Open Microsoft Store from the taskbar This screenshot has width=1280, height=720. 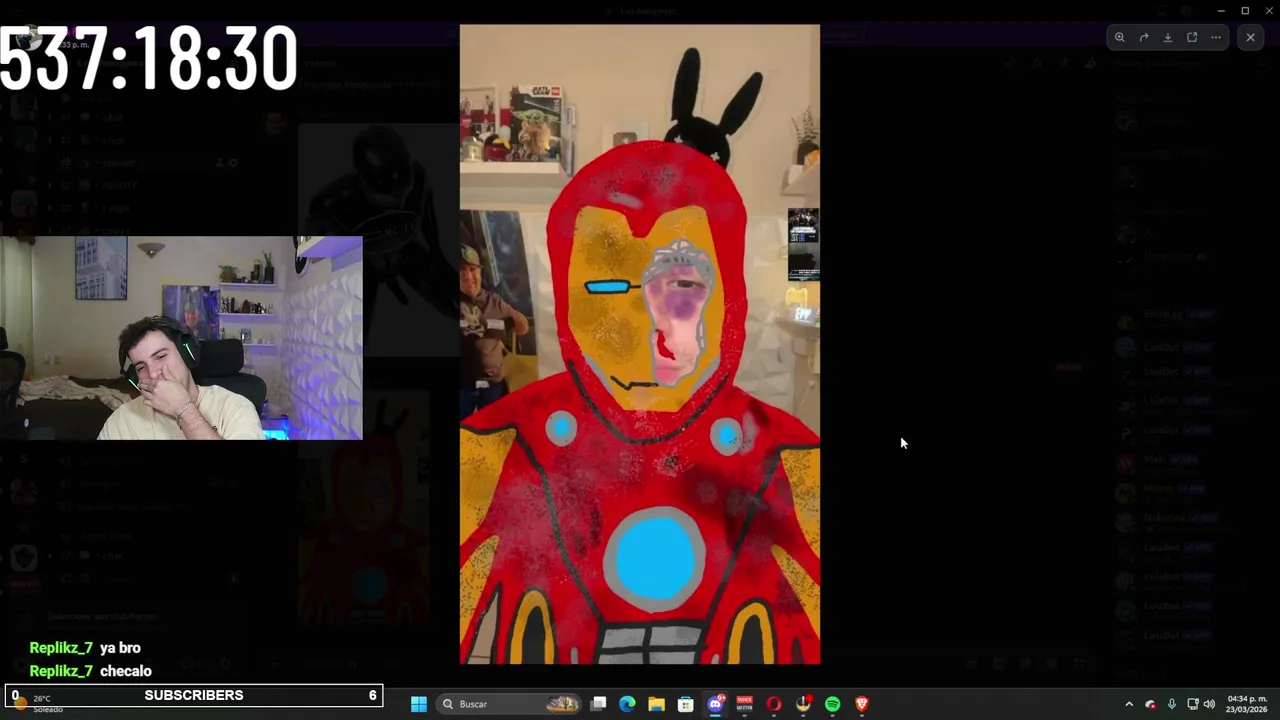(x=685, y=704)
